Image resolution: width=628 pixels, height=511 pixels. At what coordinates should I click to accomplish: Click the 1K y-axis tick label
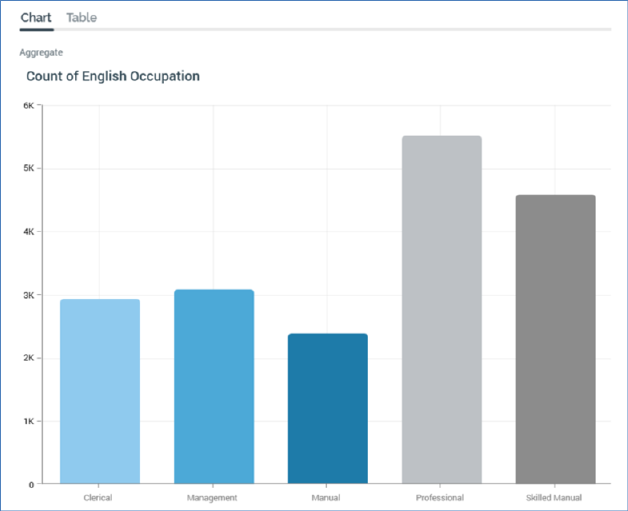[29, 421]
